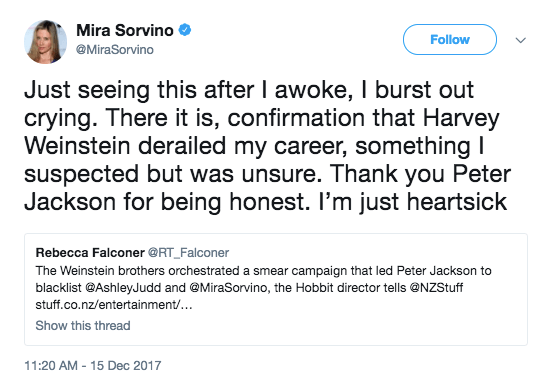This screenshot has width=541, height=379.
Task: Click the blue verified badge icon
Action: 185,30
